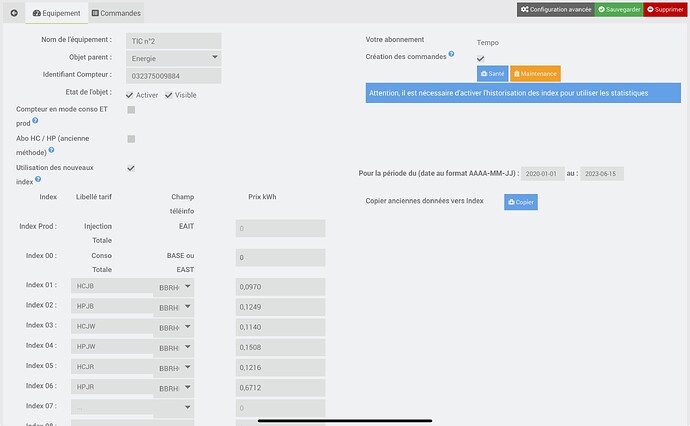Open Configuration avancée settings
The image size is (690, 426).
click(555, 9)
